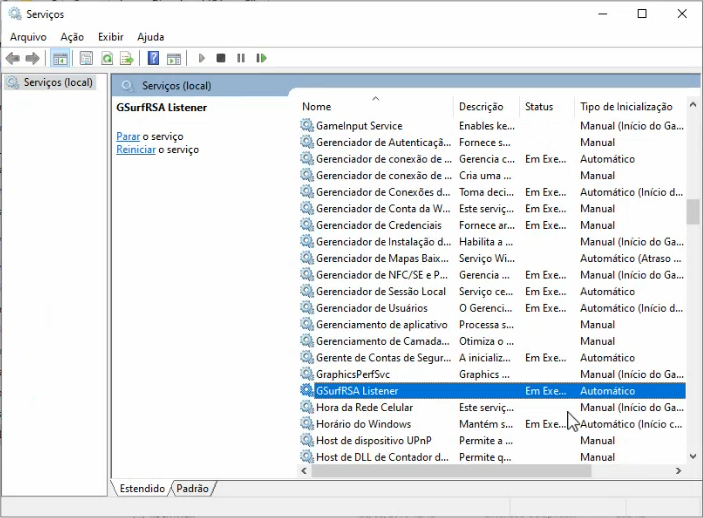
Task: Click the gear icon of Gerenciador de Credenciais
Action: (307, 225)
